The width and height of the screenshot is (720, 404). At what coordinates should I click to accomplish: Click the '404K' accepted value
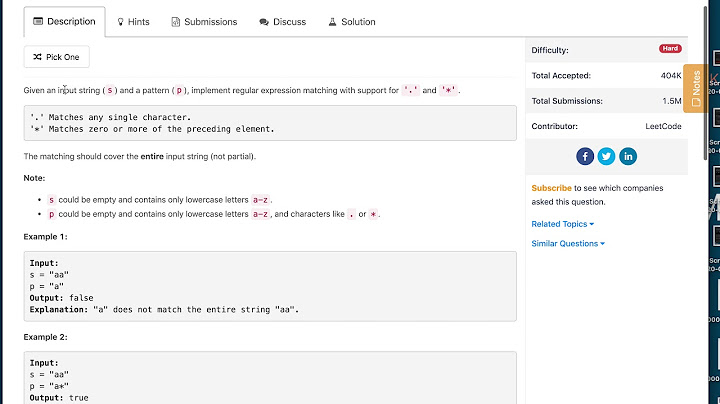pyautogui.click(x=671, y=76)
